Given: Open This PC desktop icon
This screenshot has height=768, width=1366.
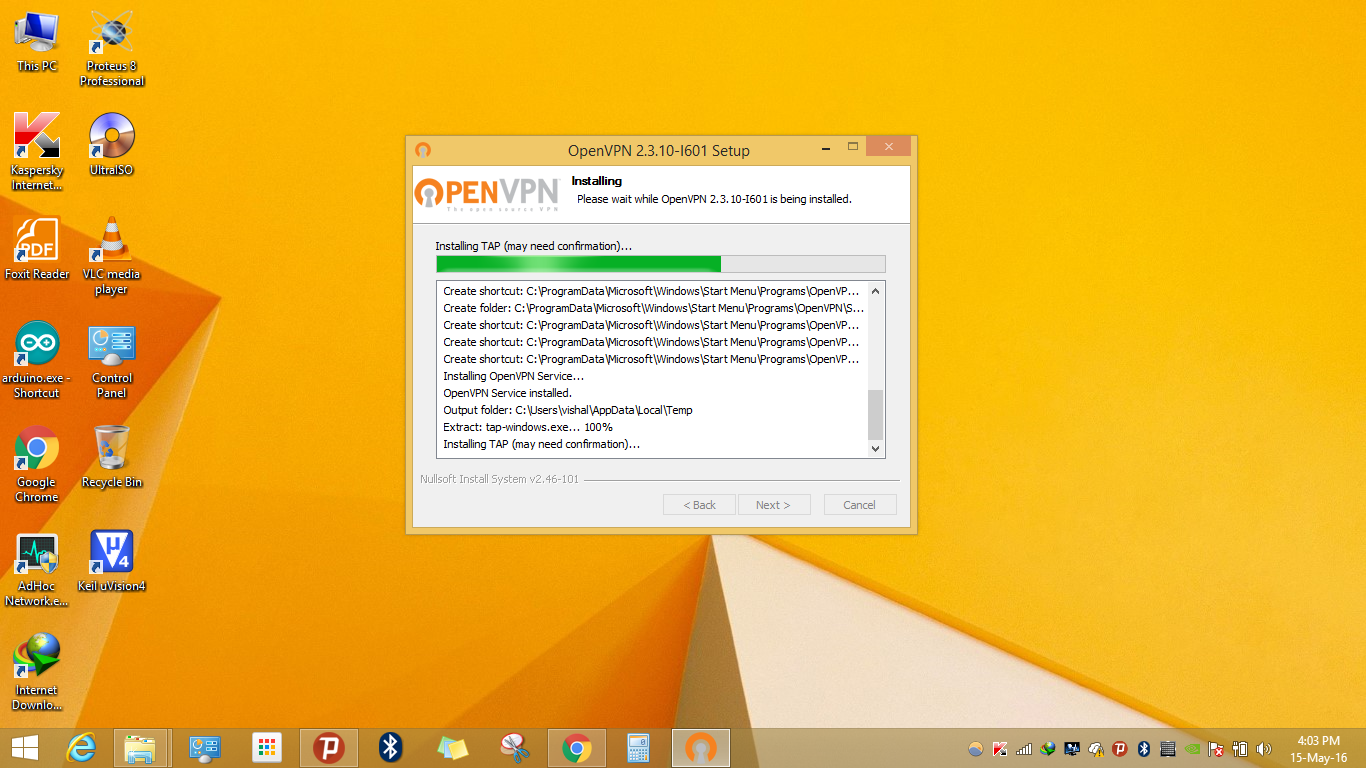Looking at the screenshot, I should point(37,41).
